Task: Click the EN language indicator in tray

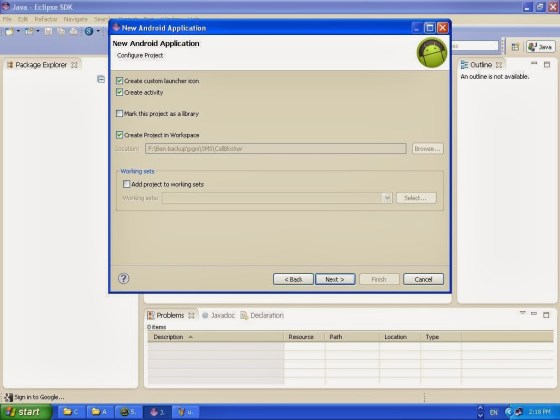Action: point(494,412)
